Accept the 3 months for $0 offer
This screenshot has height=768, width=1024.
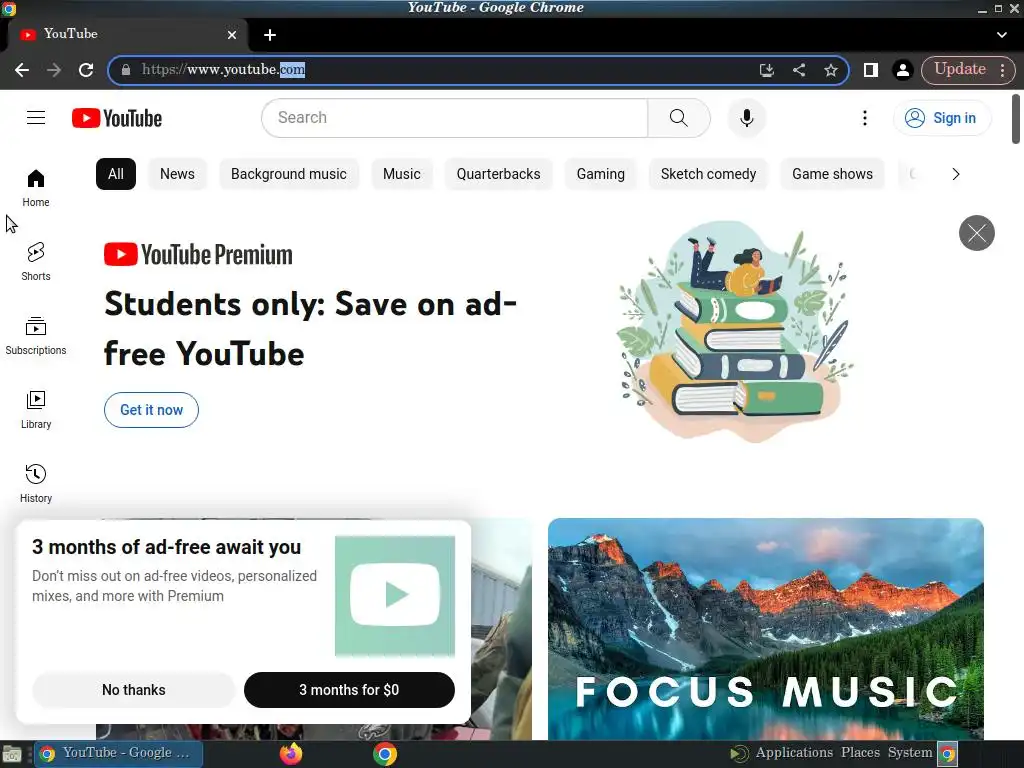[349, 690]
